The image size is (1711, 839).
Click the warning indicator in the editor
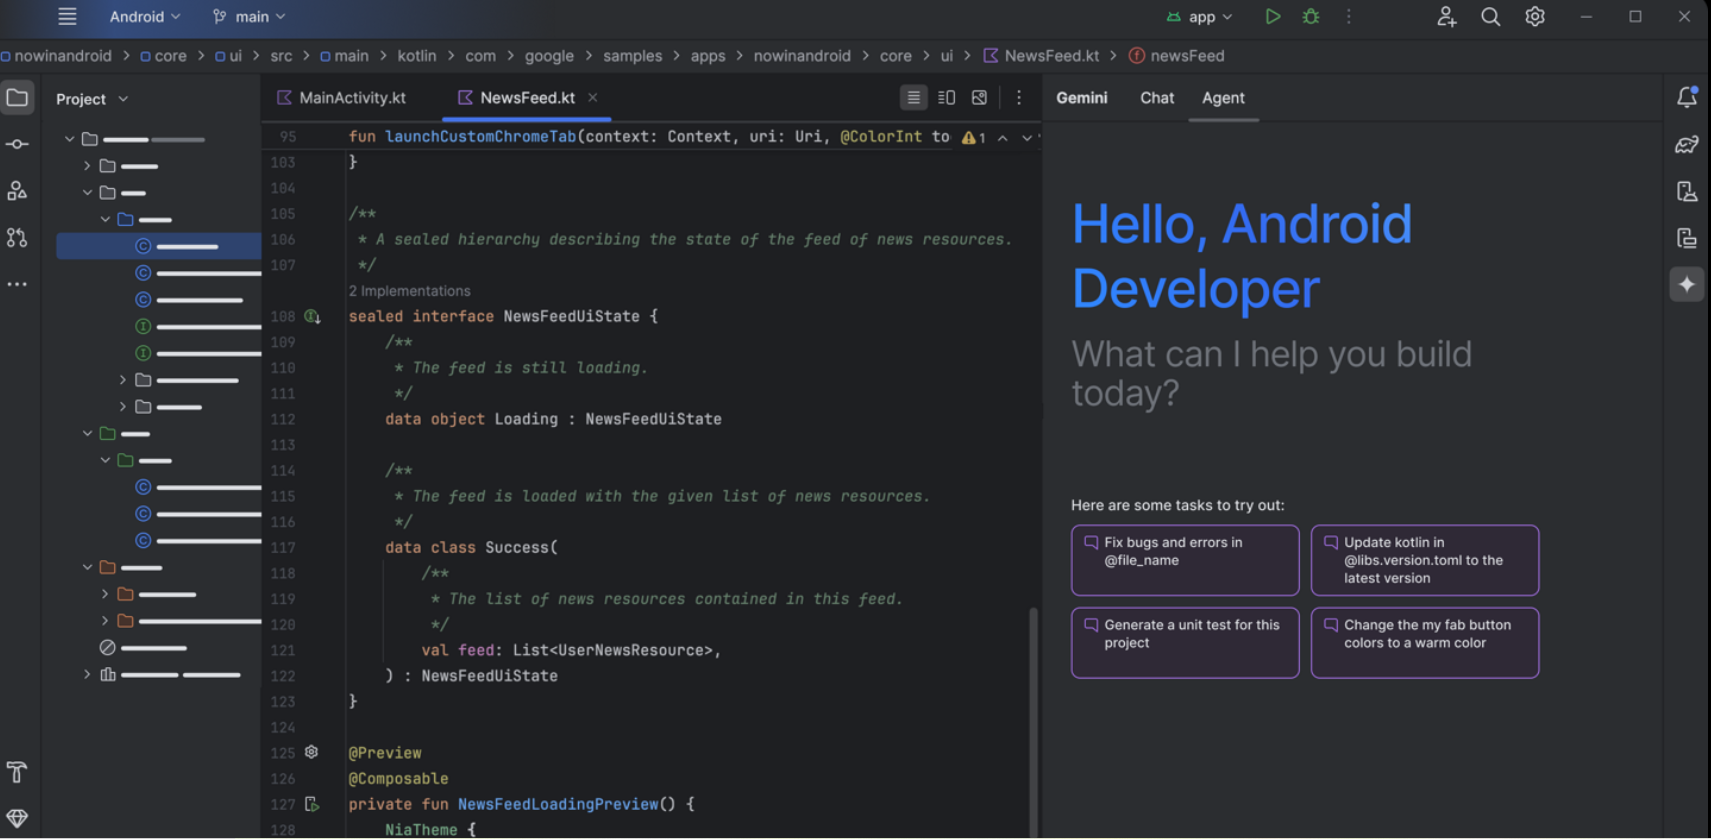(974, 137)
